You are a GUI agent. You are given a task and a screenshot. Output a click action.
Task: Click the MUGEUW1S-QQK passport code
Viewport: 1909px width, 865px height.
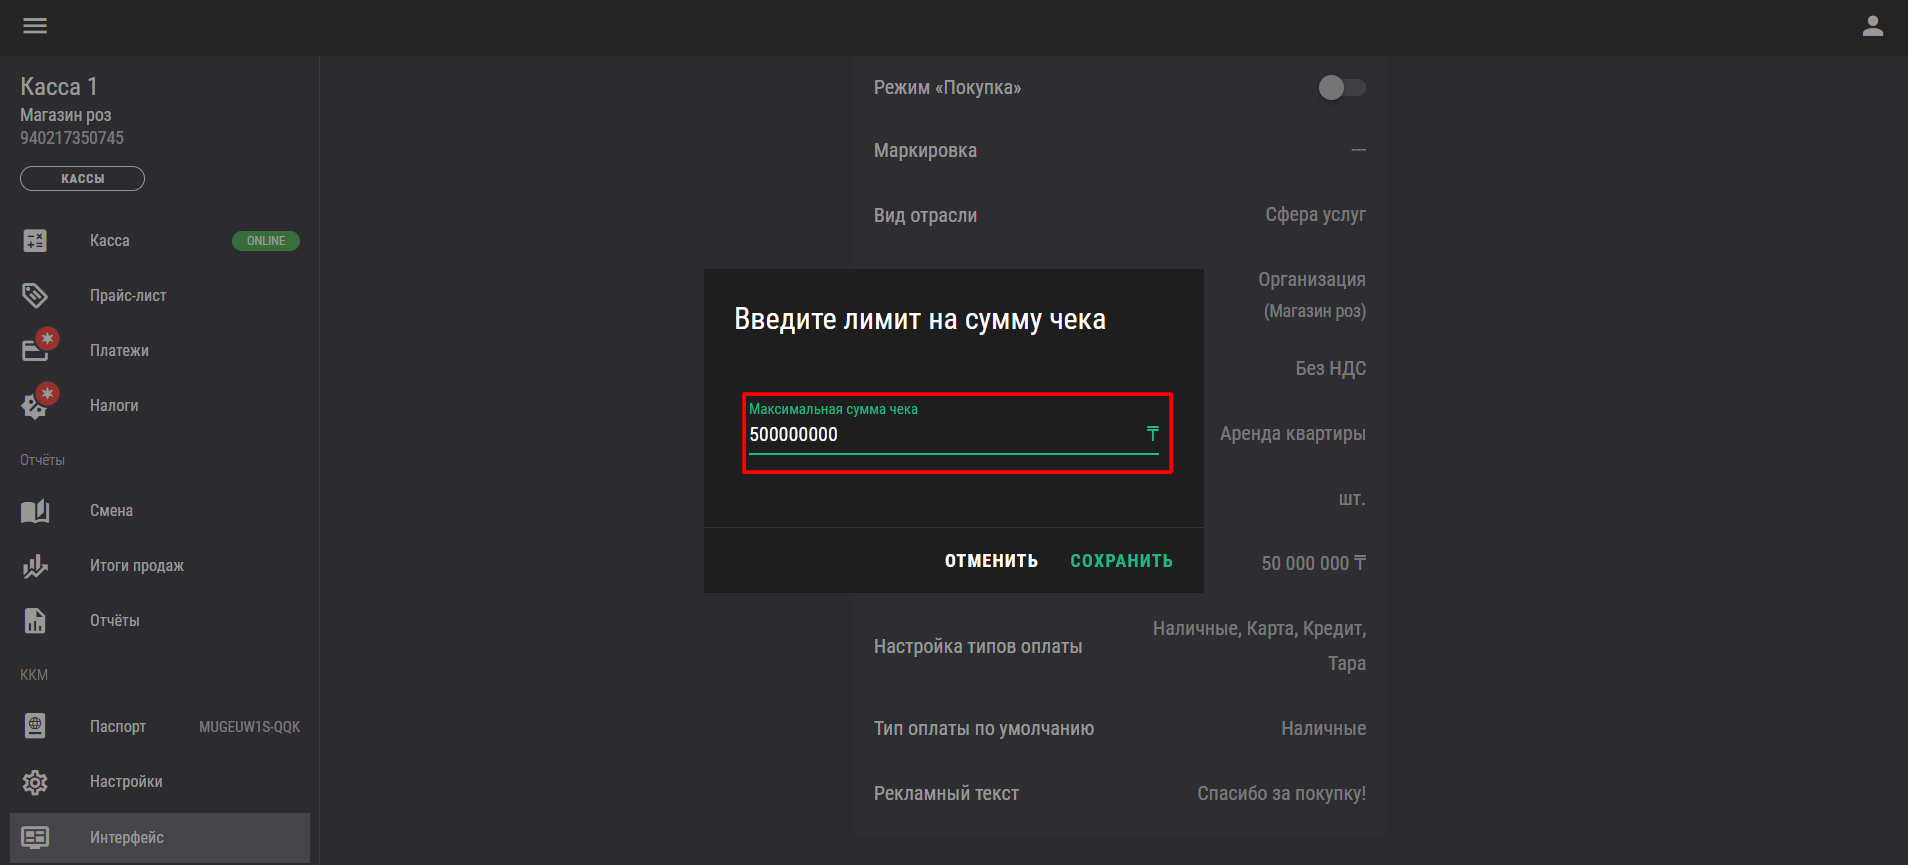(x=249, y=727)
